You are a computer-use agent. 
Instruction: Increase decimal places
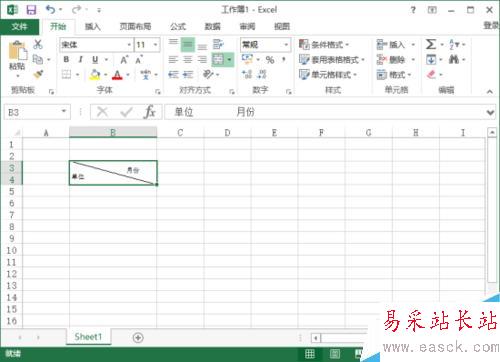coord(247,74)
